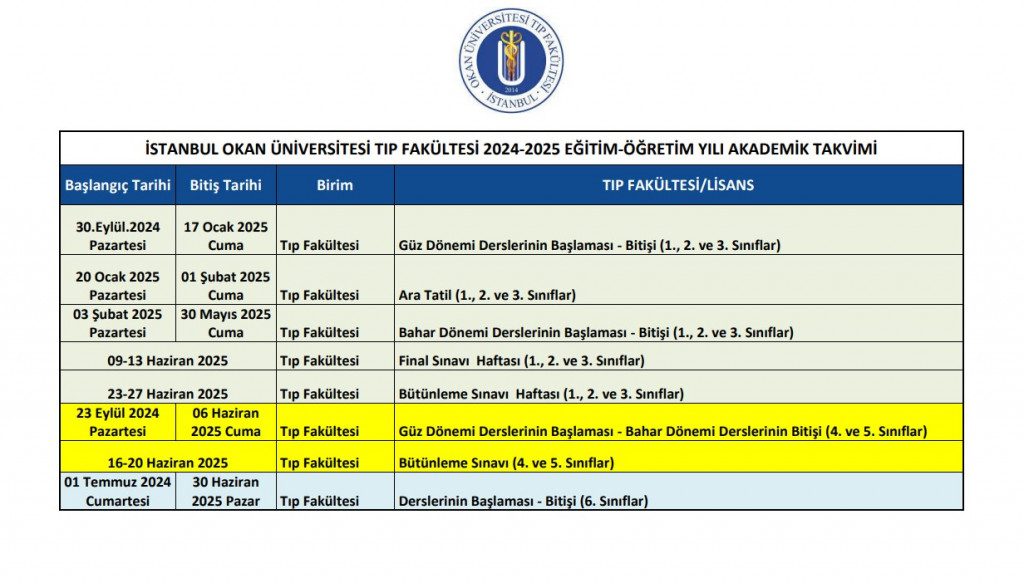
Task: Click 'Güz Dönemi Derslerinin Başlaması - Bitişi (1., 2. ve 3. Sınıflar)'
Action: click(x=589, y=245)
